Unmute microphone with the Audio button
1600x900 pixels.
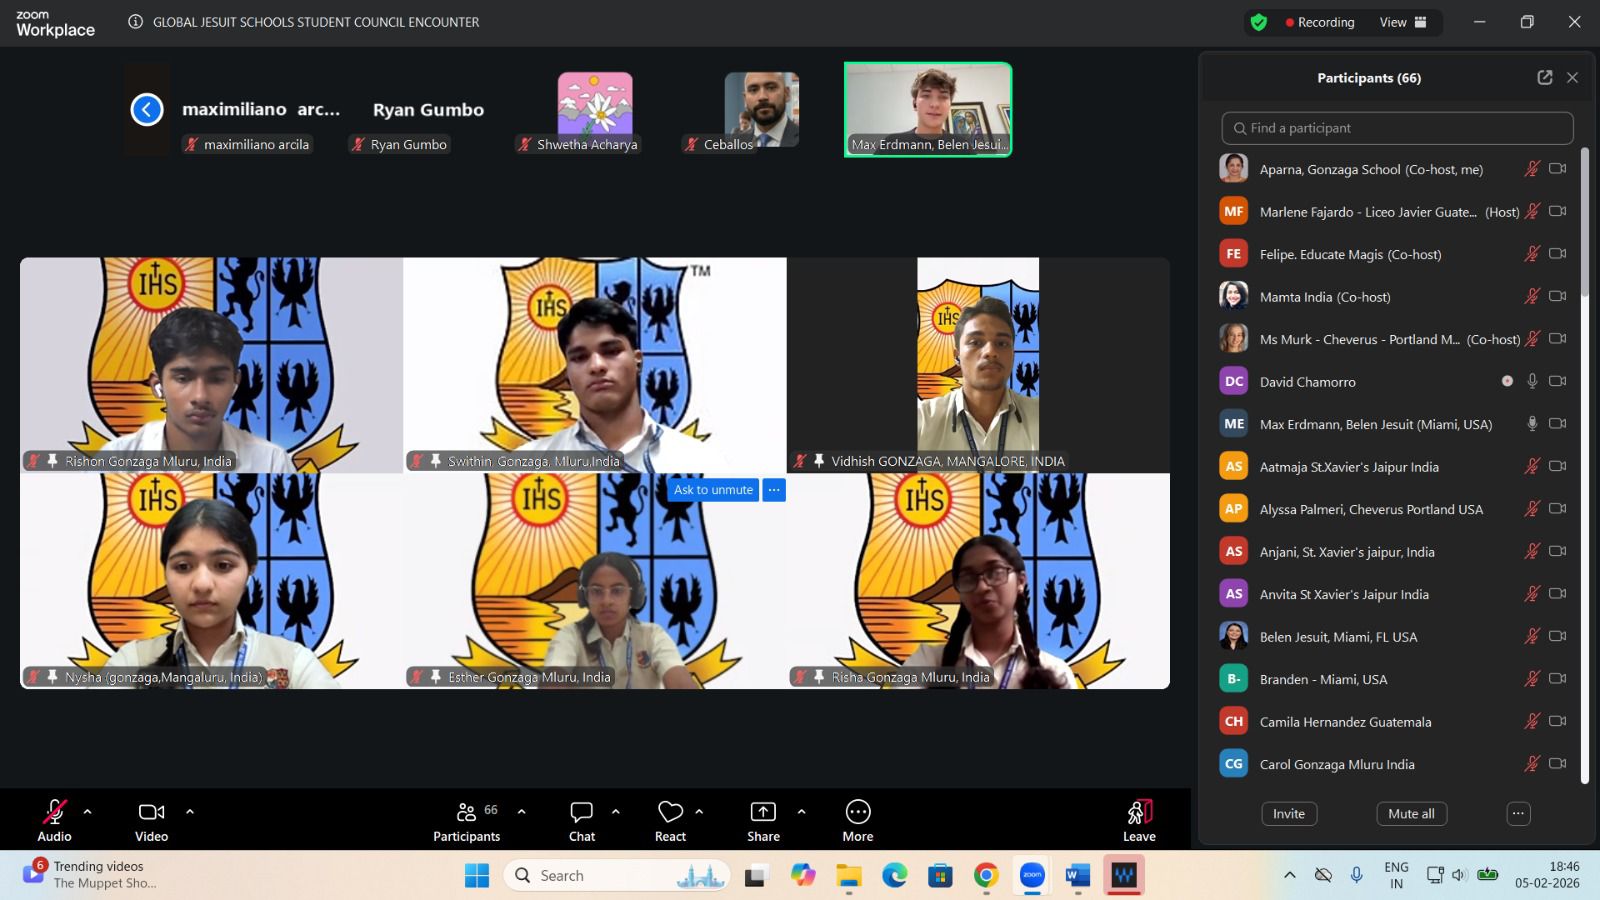point(54,820)
